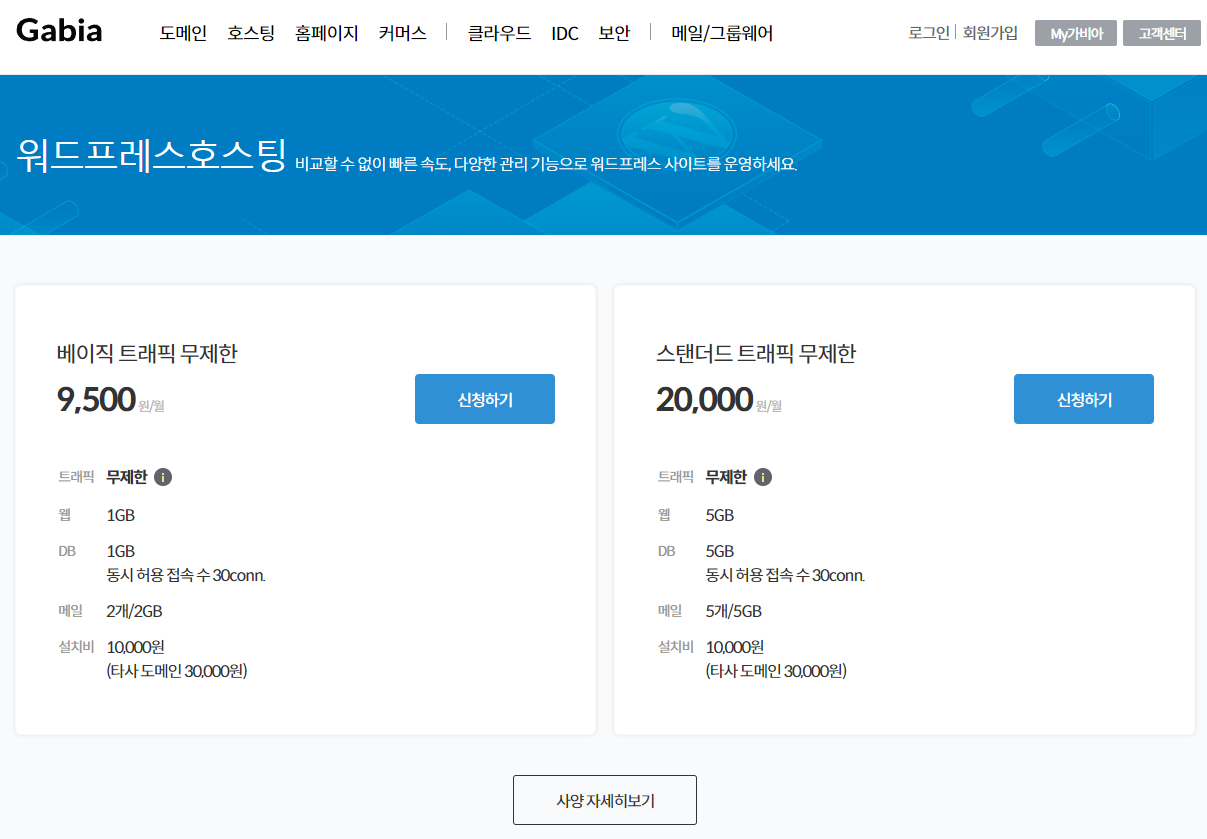Open the 베이직 traffic unlimited info tooltip icon

click(165, 477)
